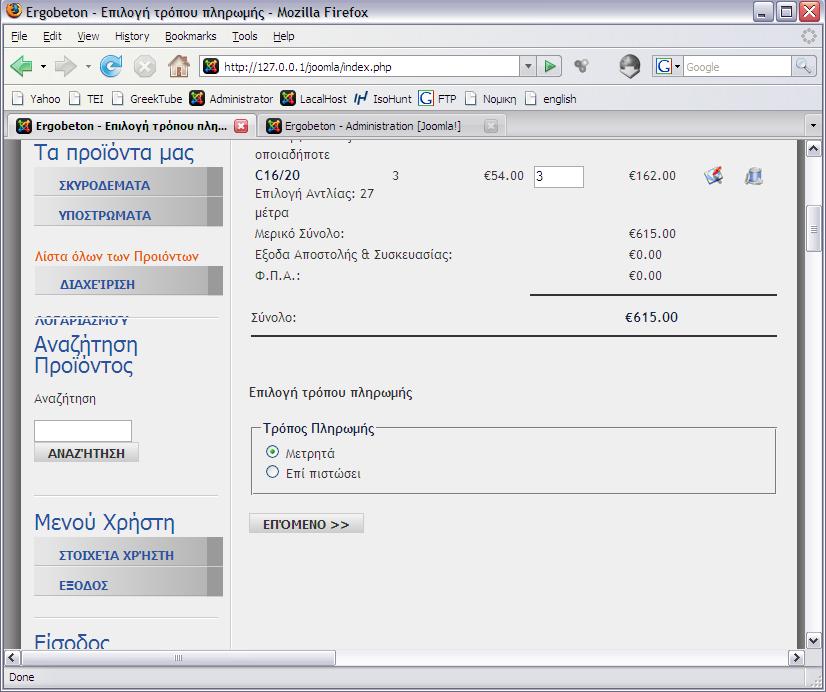Open the ΥΠΟΣΤΡΩΜΑΤΑ product category
The width and height of the screenshot is (826, 692).
pyautogui.click(x=128, y=213)
